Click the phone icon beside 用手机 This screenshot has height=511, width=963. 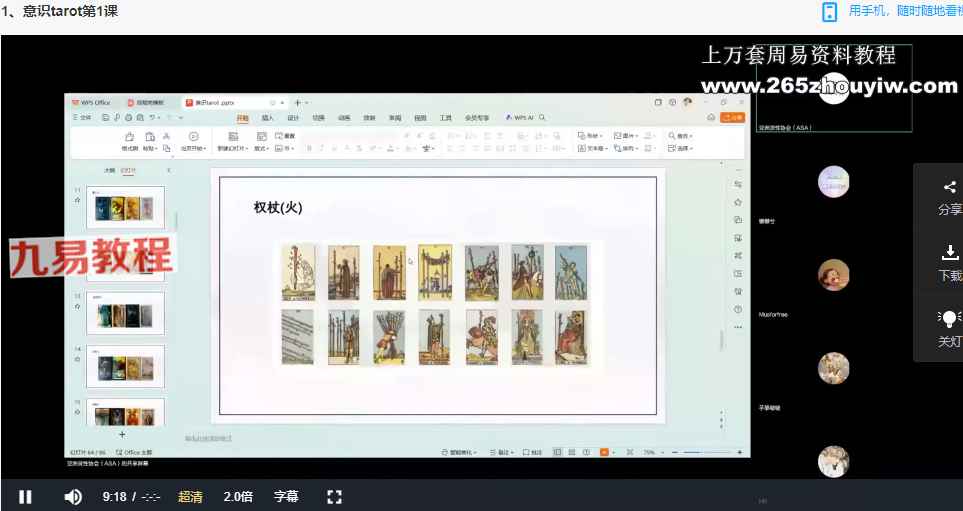coord(829,12)
